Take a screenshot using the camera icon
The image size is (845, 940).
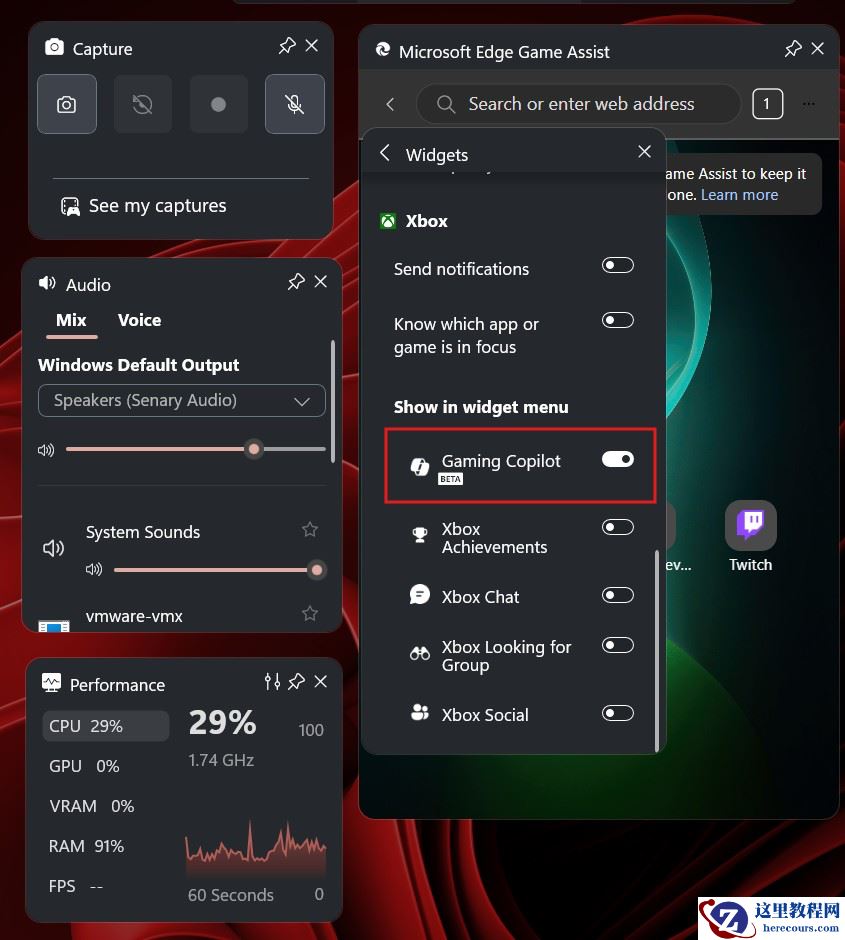tap(66, 103)
